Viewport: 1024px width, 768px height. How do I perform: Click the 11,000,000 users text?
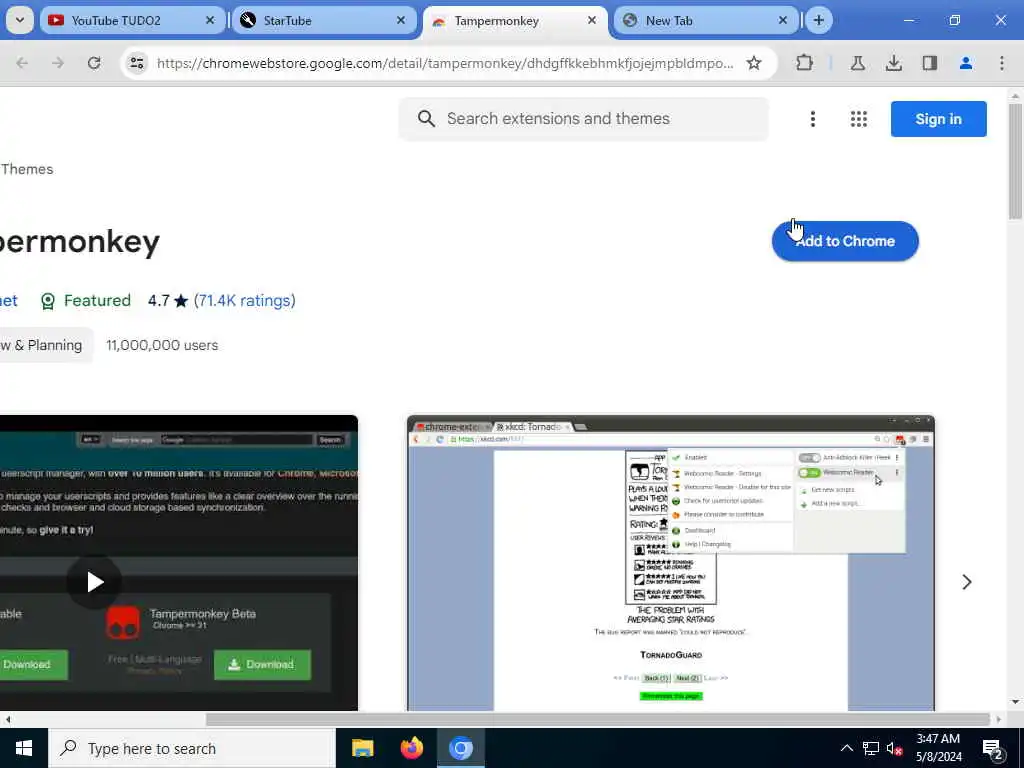click(162, 345)
